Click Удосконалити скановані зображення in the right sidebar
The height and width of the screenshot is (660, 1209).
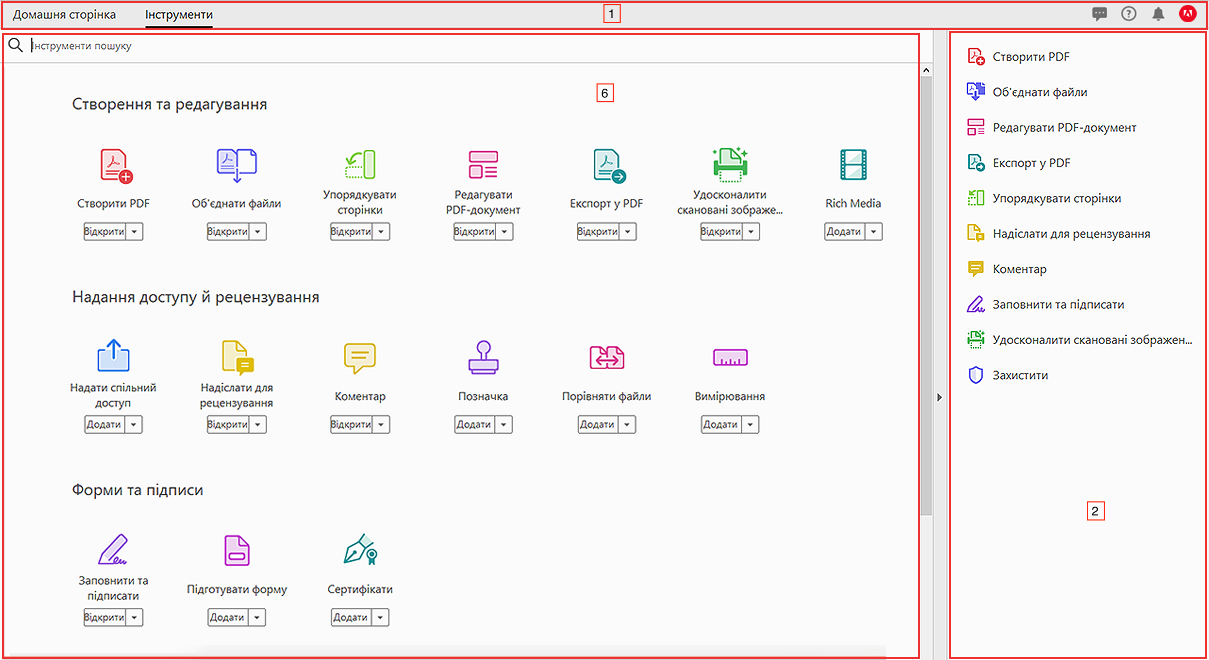[x=1080, y=340]
